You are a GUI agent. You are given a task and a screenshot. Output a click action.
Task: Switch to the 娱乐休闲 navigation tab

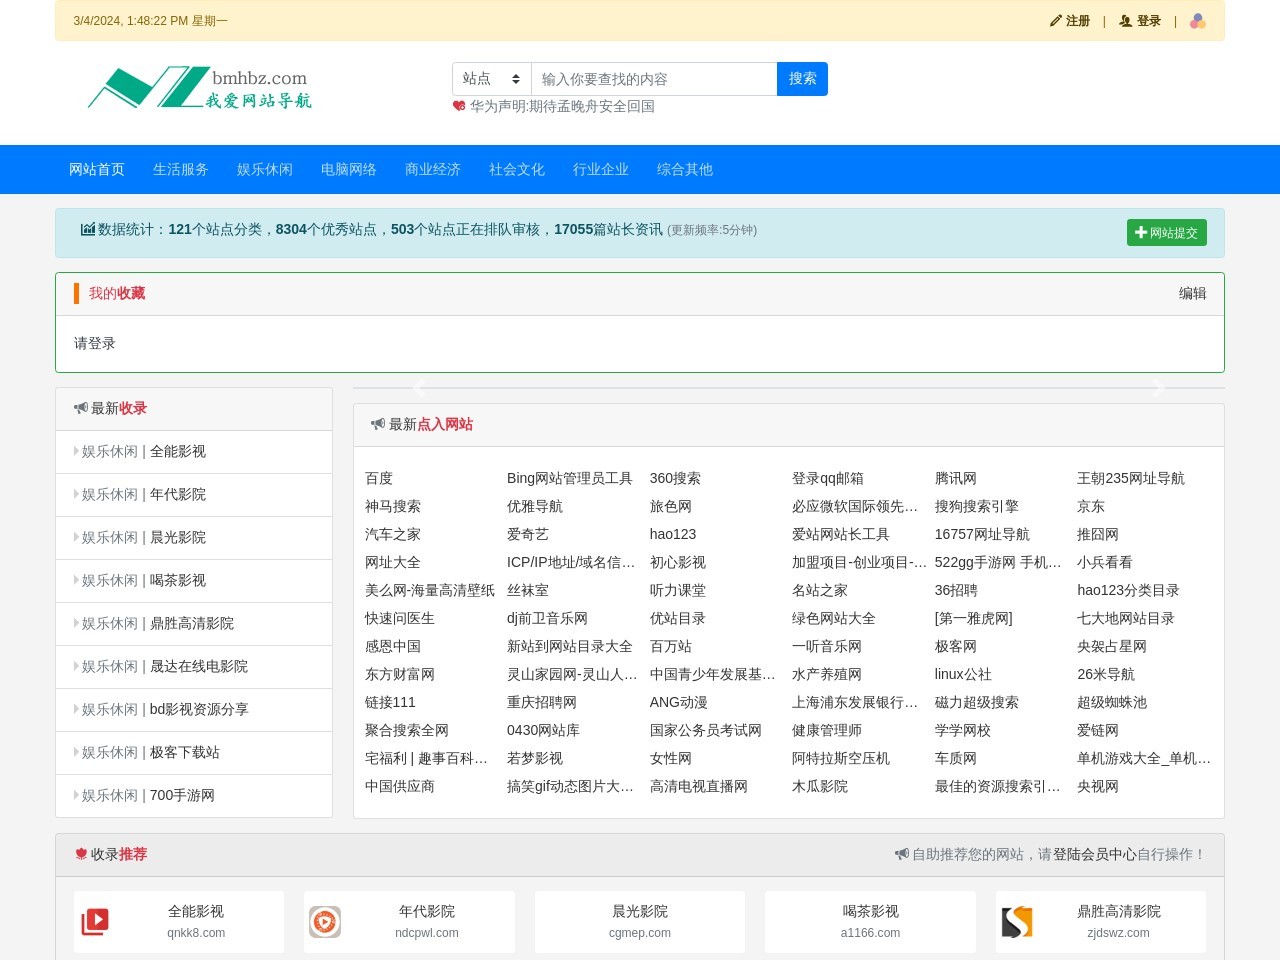coord(264,169)
